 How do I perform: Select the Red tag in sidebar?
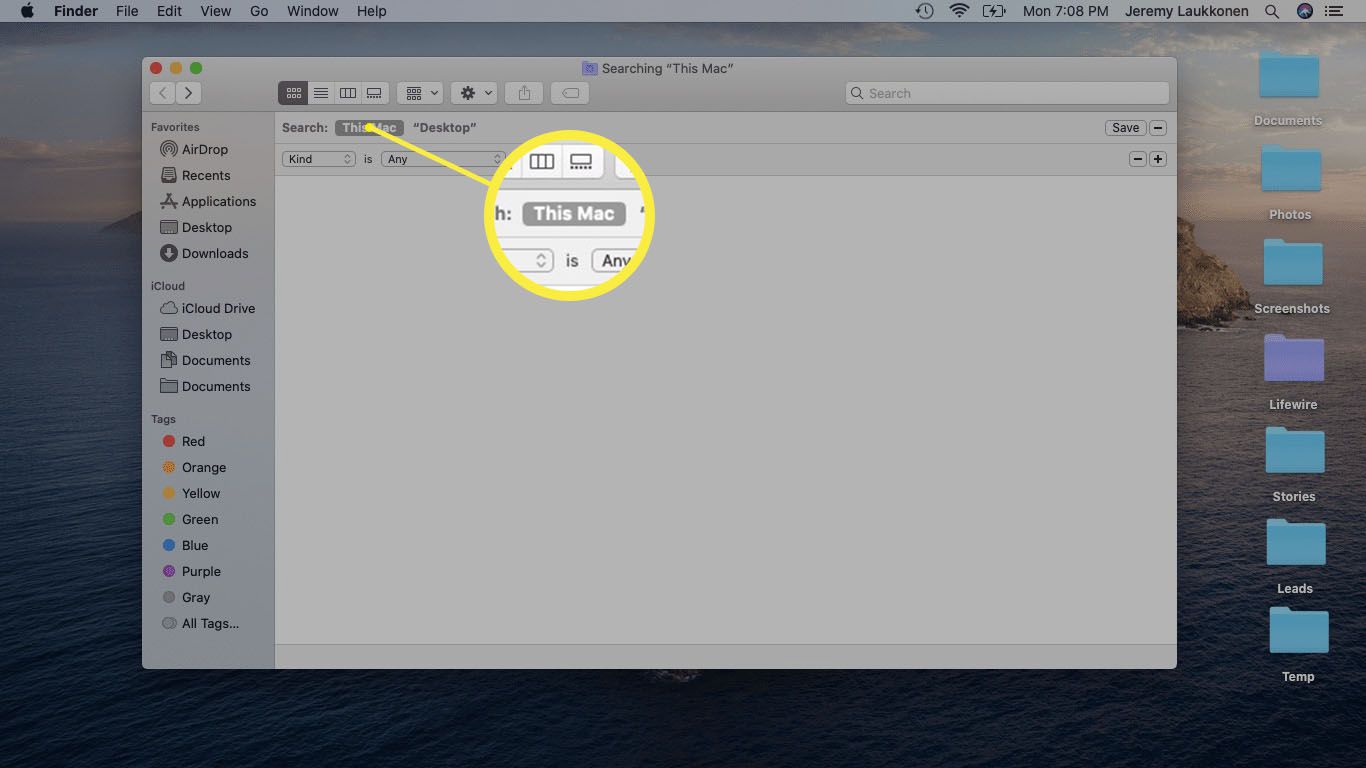tap(193, 441)
